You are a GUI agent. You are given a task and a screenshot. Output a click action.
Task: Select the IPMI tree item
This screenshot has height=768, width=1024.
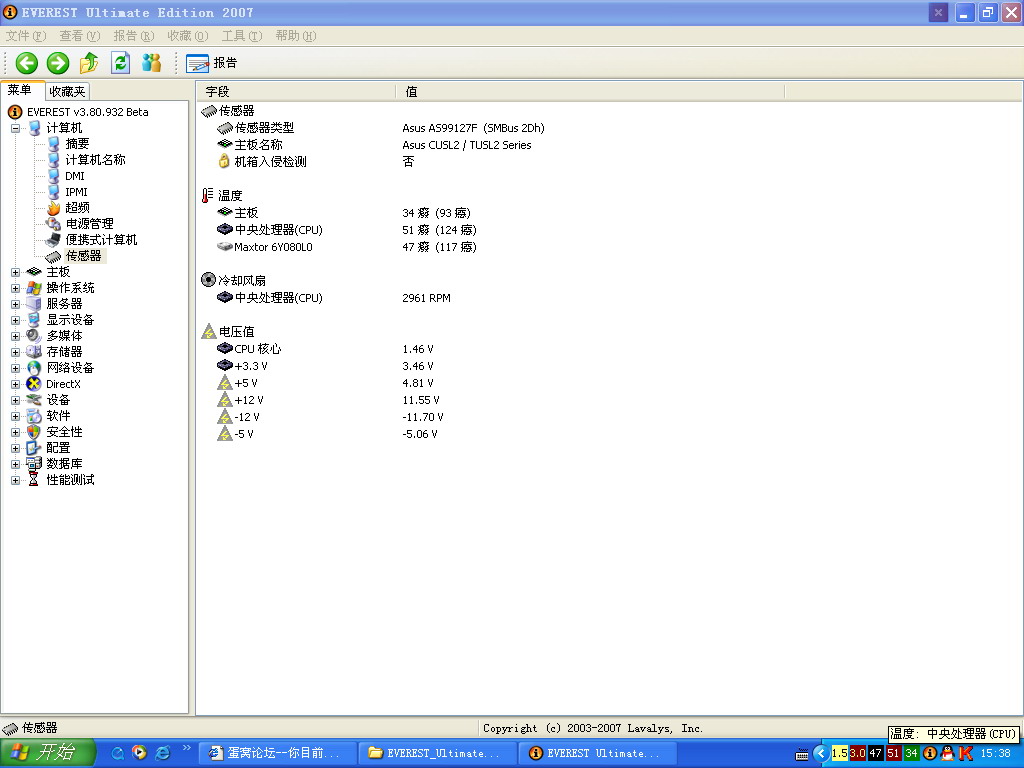pos(76,192)
